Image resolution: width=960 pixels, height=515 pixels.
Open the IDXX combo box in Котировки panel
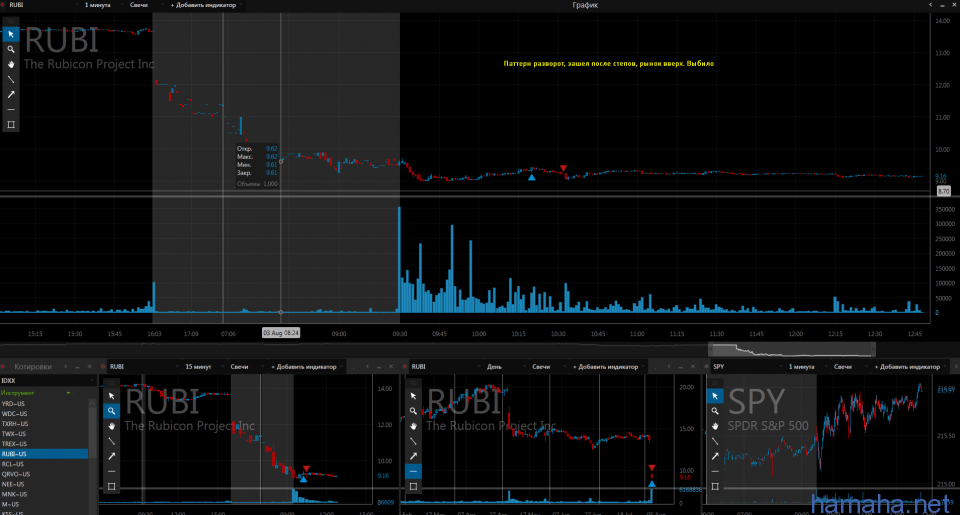[x=48, y=381]
